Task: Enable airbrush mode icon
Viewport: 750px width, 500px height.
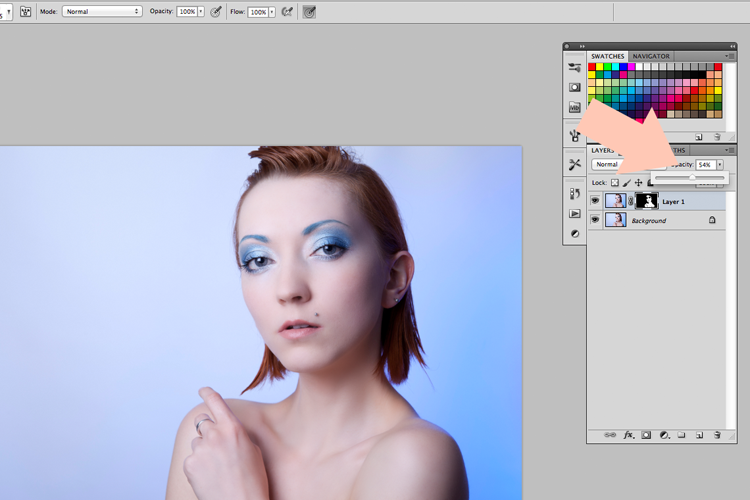Action: [x=287, y=12]
